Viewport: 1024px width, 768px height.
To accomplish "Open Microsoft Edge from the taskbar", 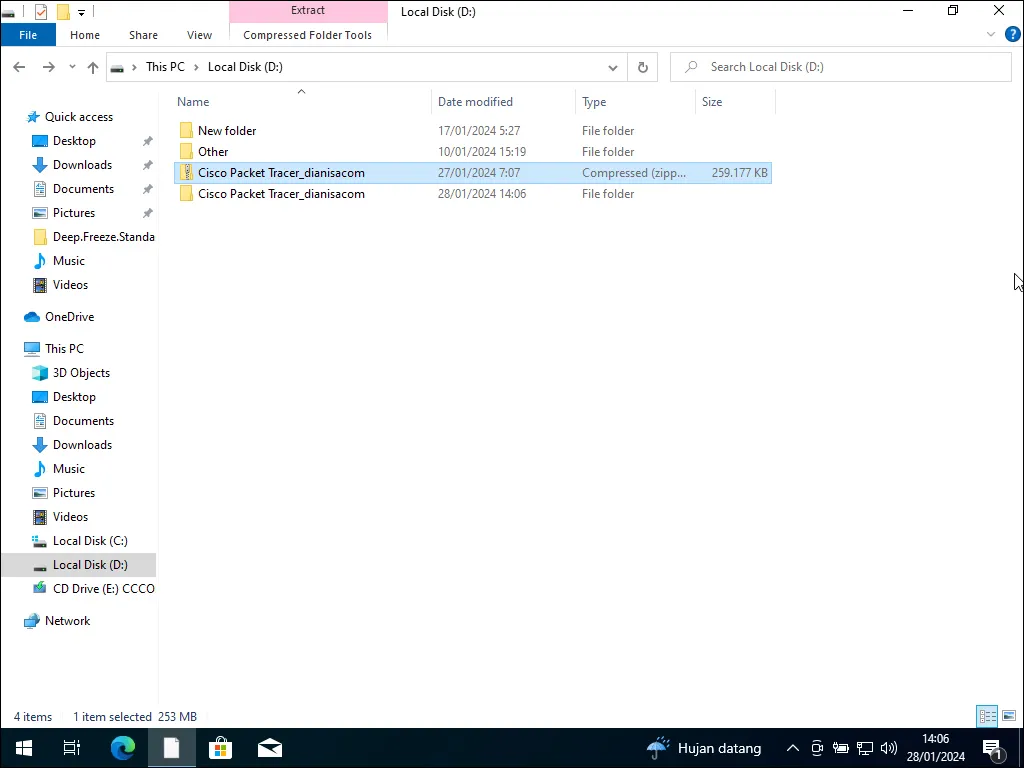I will tap(123, 748).
